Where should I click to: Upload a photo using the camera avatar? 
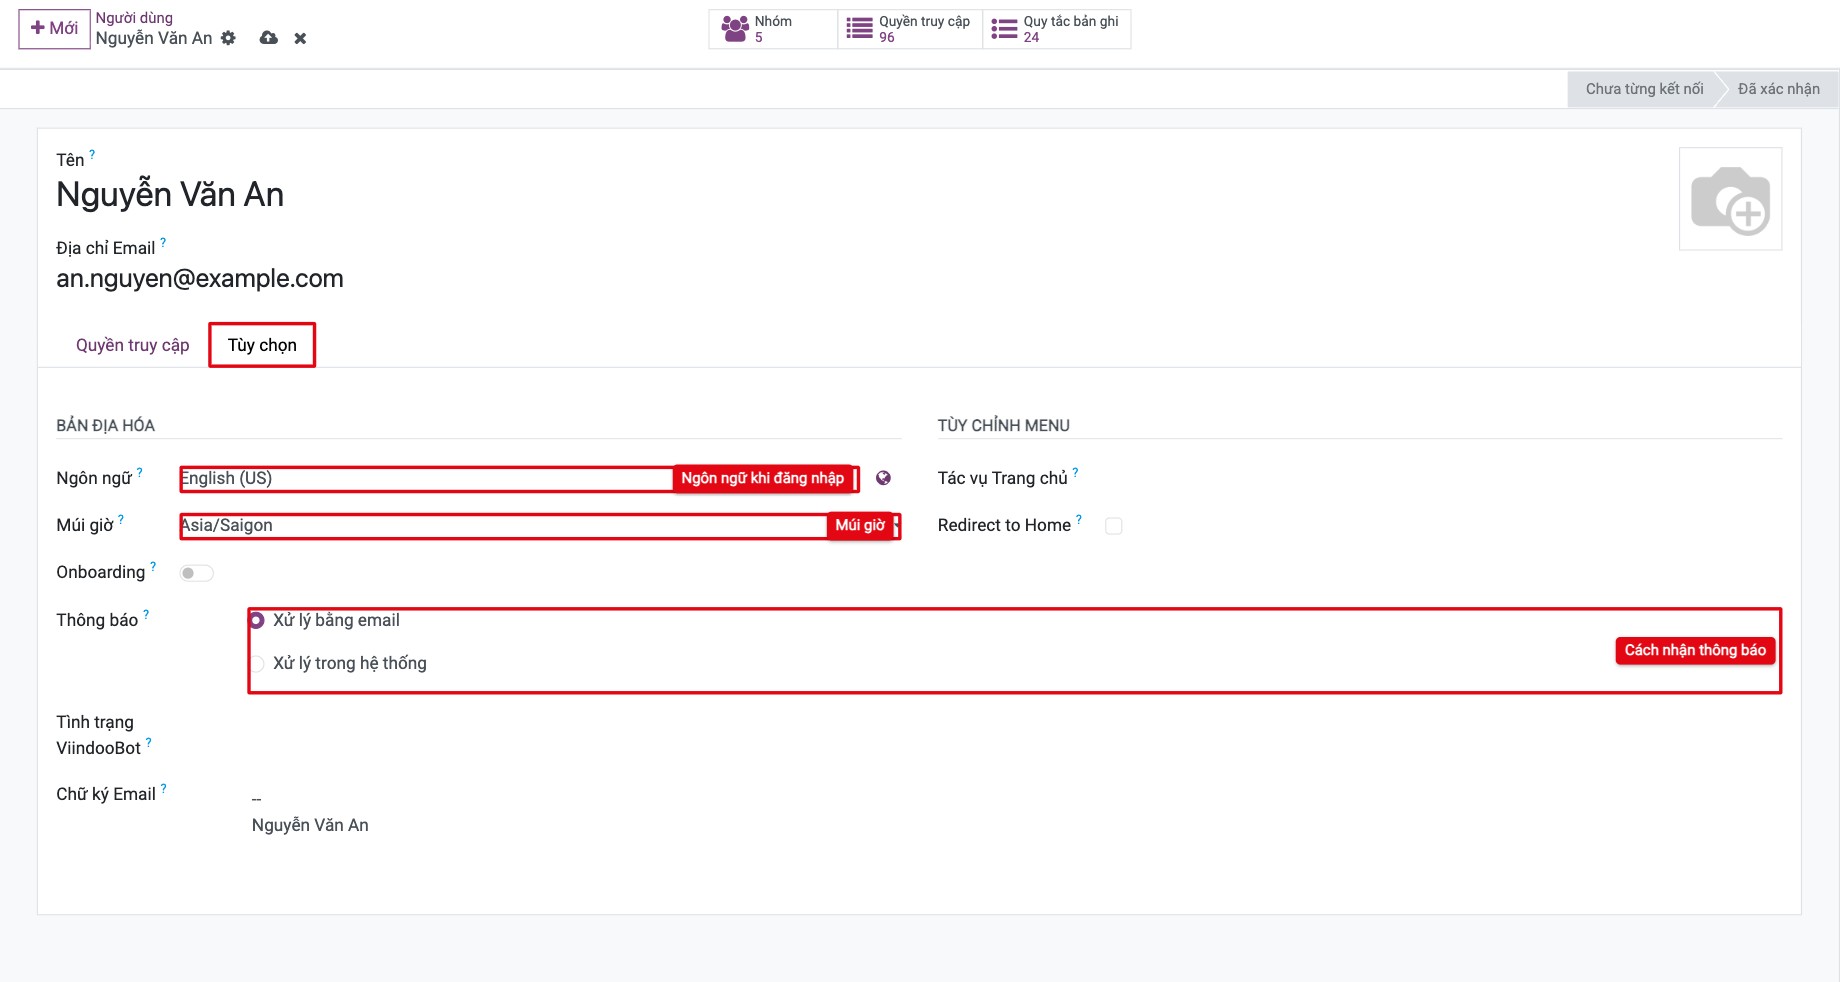(x=1730, y=199)
